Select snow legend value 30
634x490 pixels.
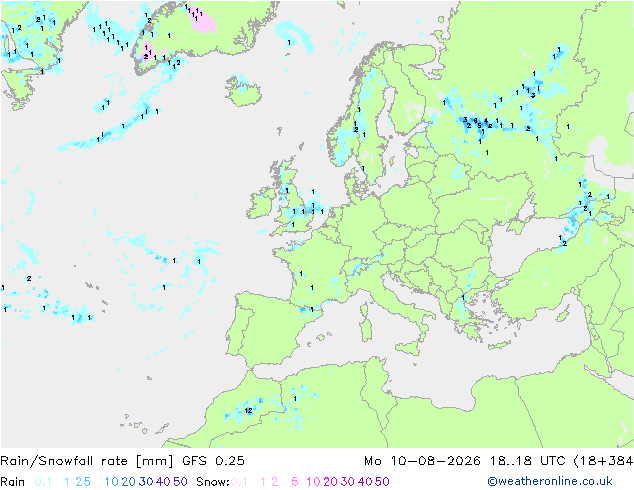[x=348, y=482]
